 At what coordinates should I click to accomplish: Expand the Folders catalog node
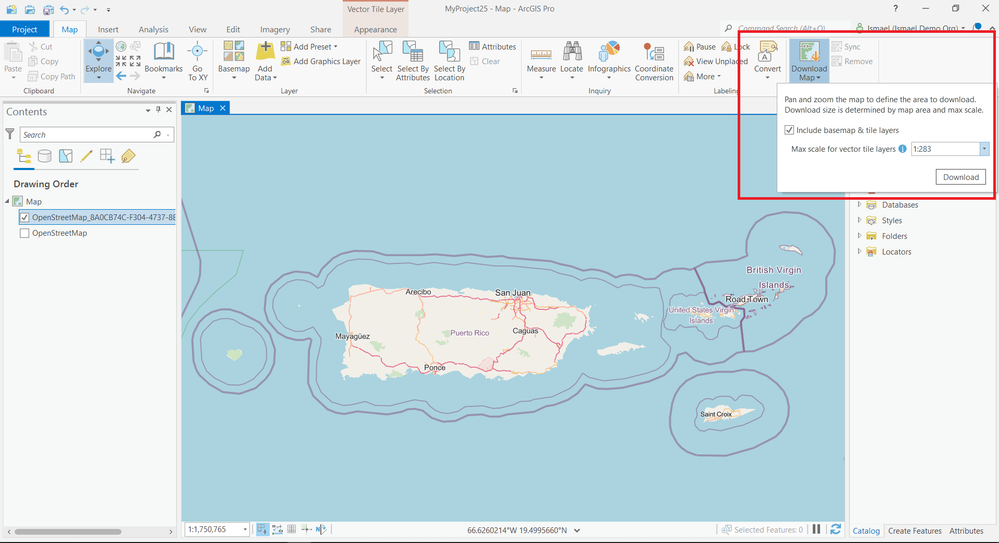[x=859, y=236]
